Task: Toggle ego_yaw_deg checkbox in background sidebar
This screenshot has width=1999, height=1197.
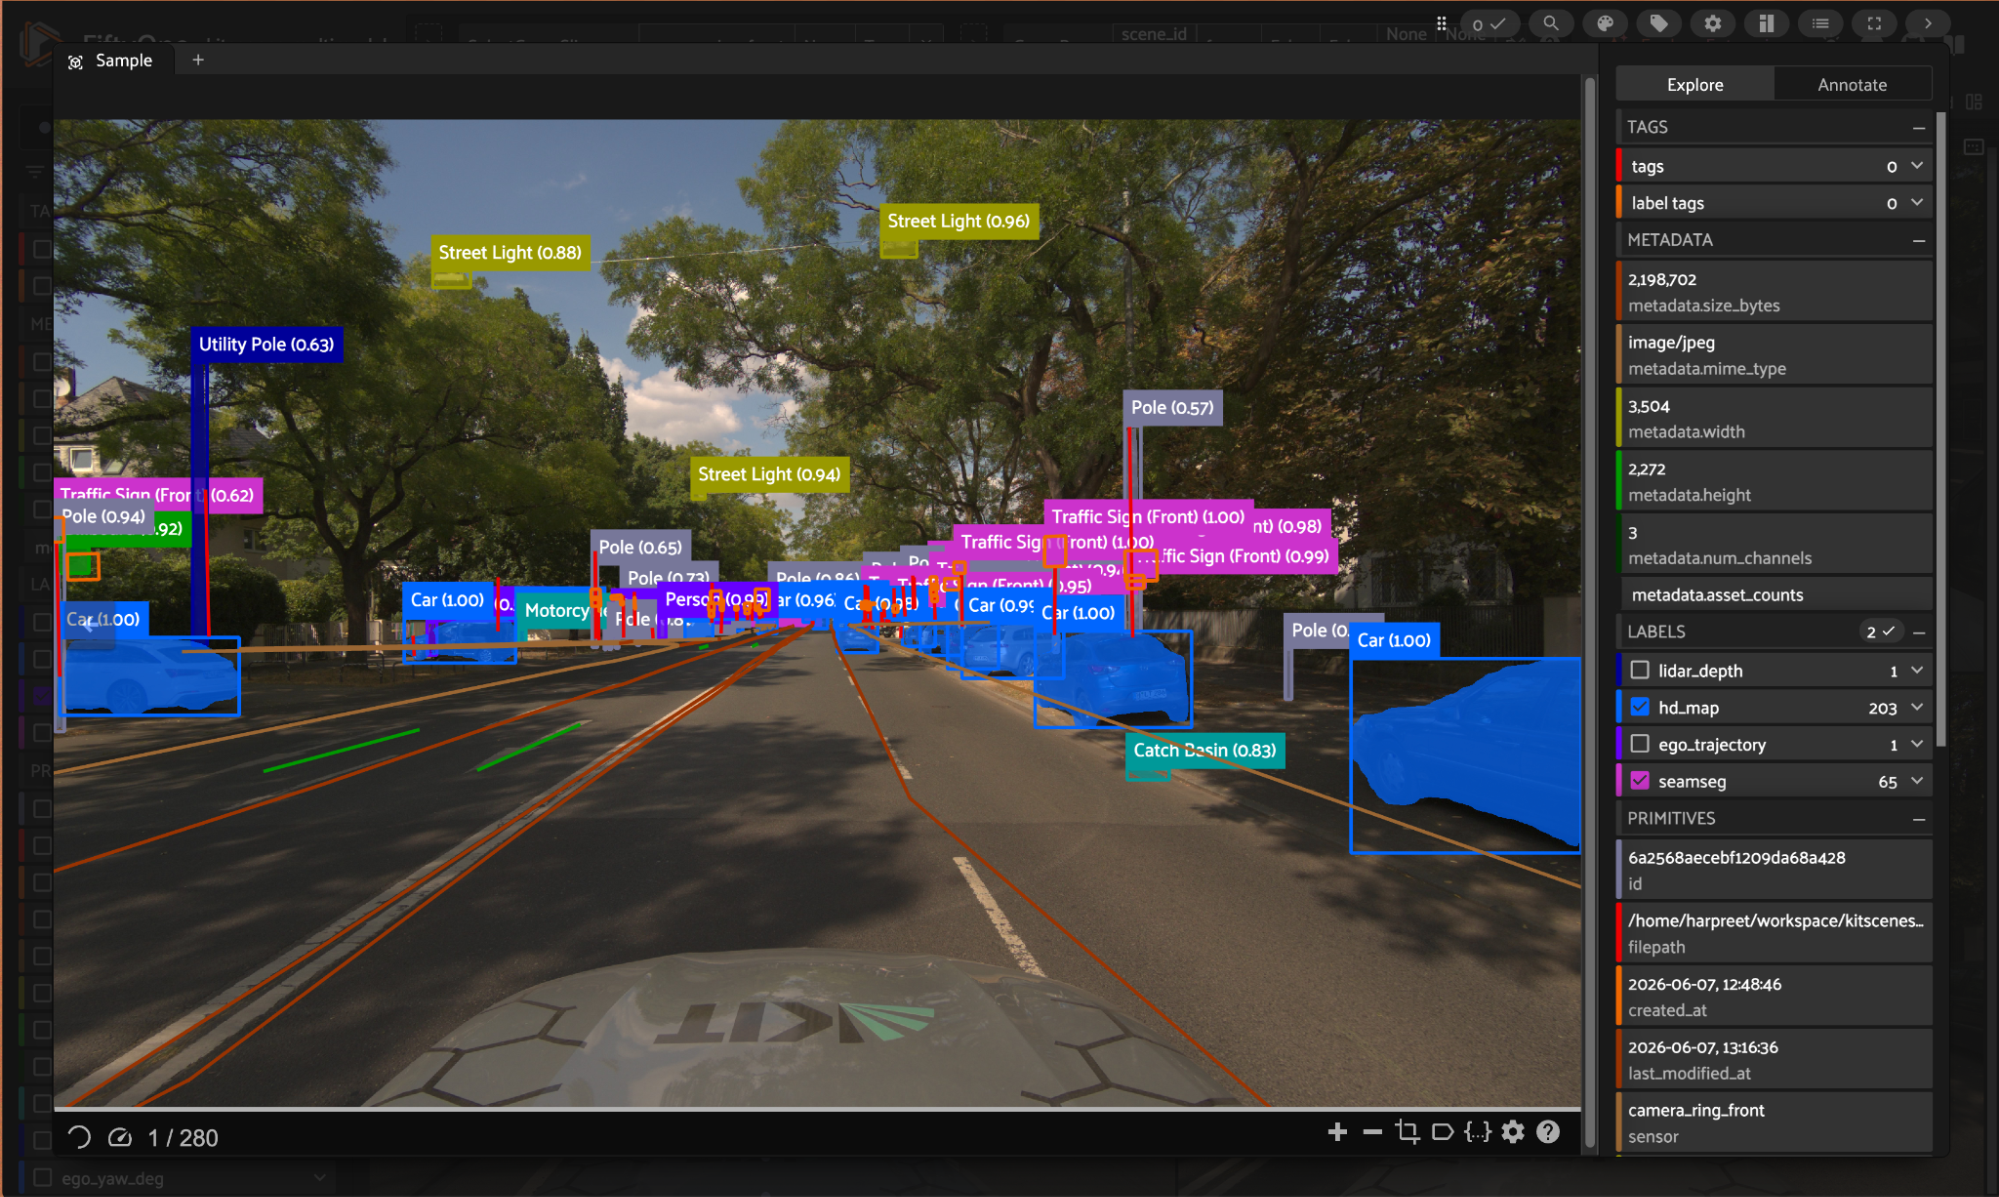Action: coord(43,1178)
